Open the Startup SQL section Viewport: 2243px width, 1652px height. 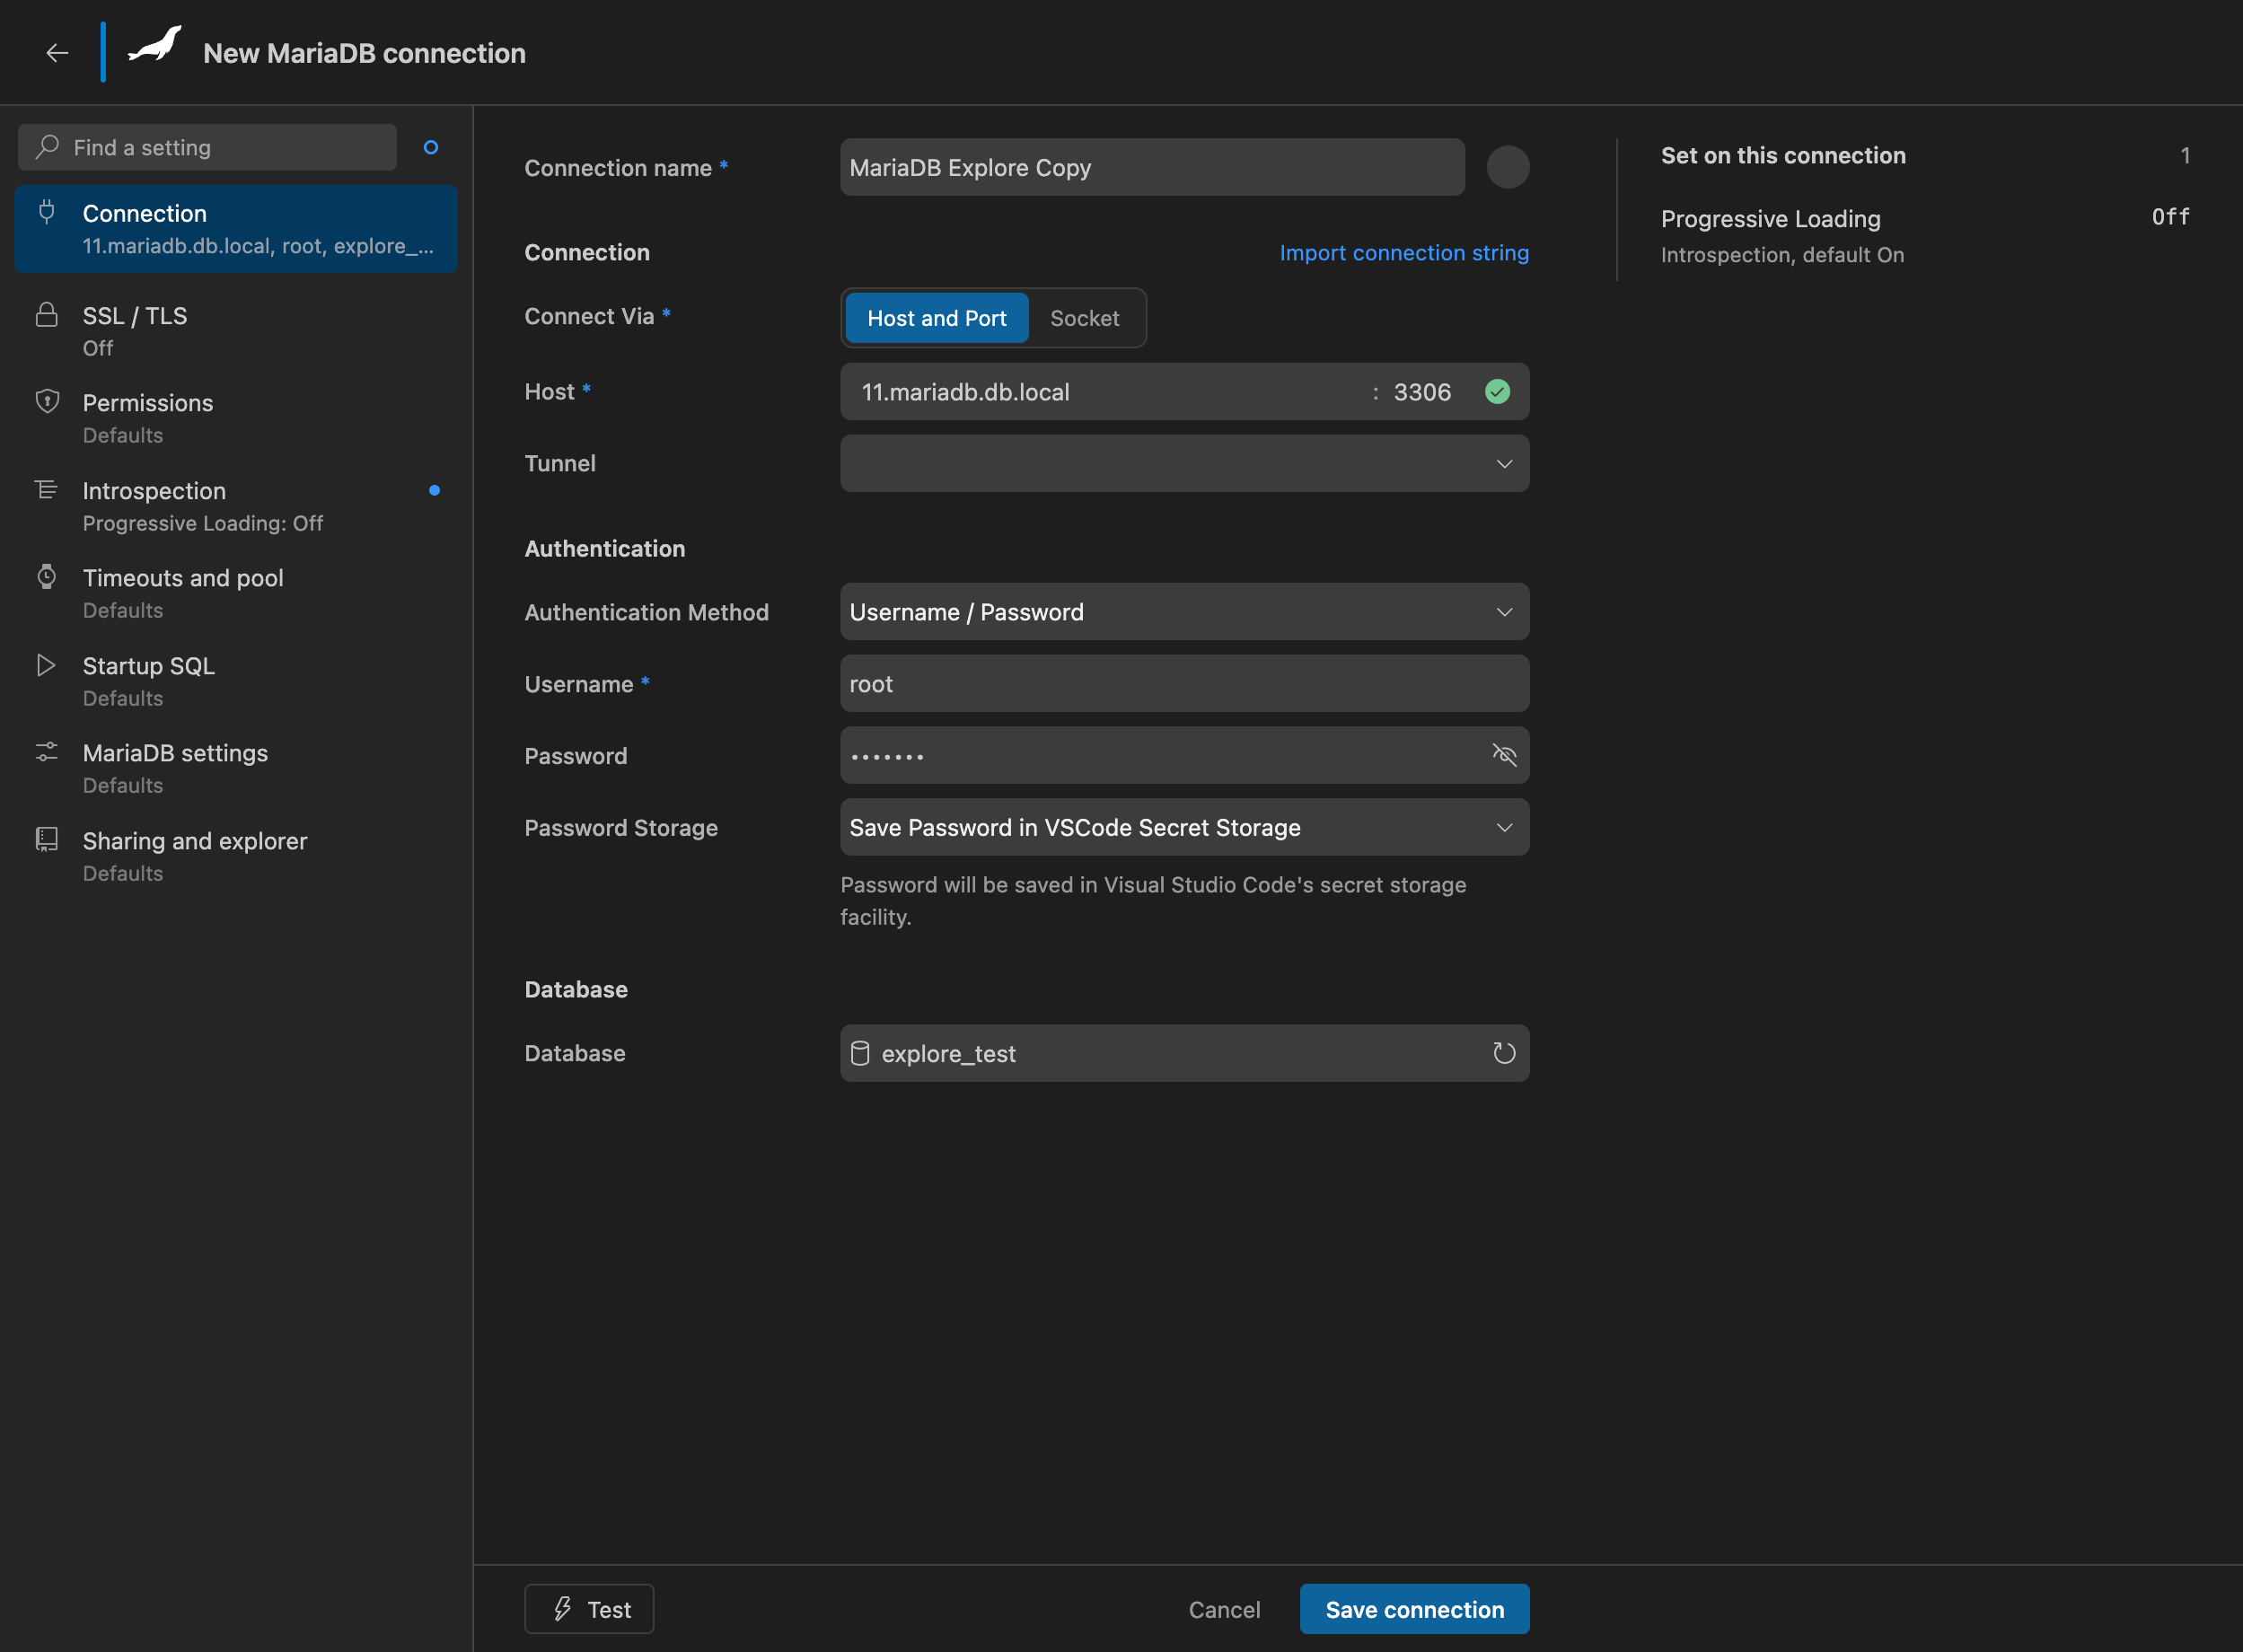(236, 681)
